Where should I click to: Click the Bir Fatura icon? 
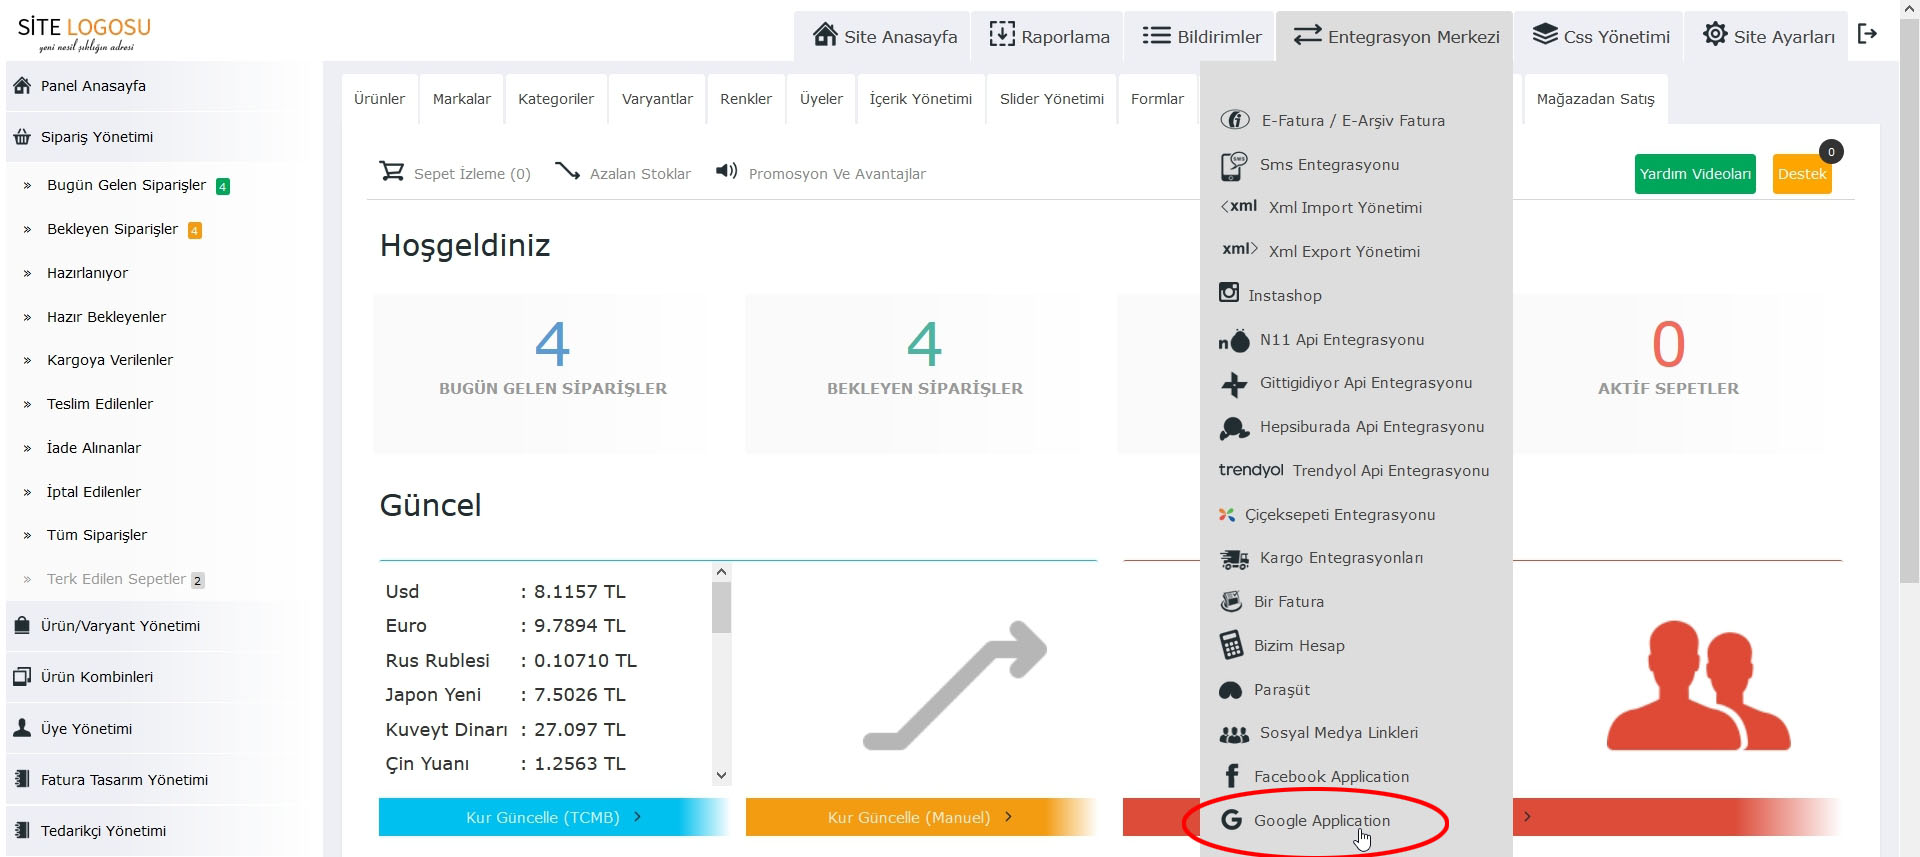[x=1231, y=602]
